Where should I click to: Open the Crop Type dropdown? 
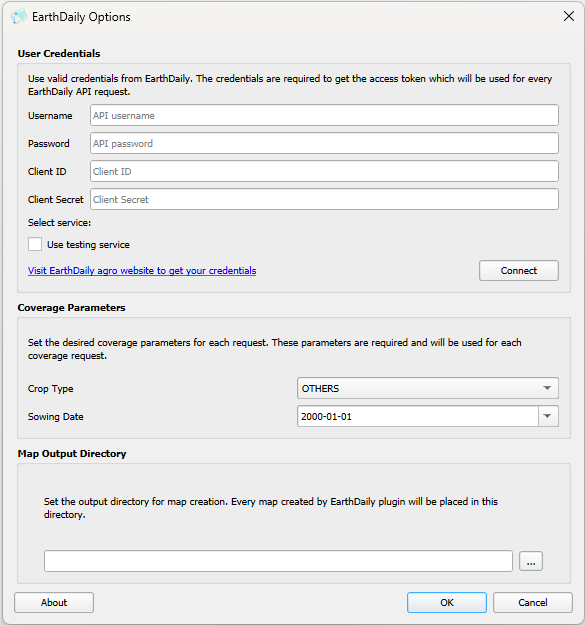tap(428, 388)
